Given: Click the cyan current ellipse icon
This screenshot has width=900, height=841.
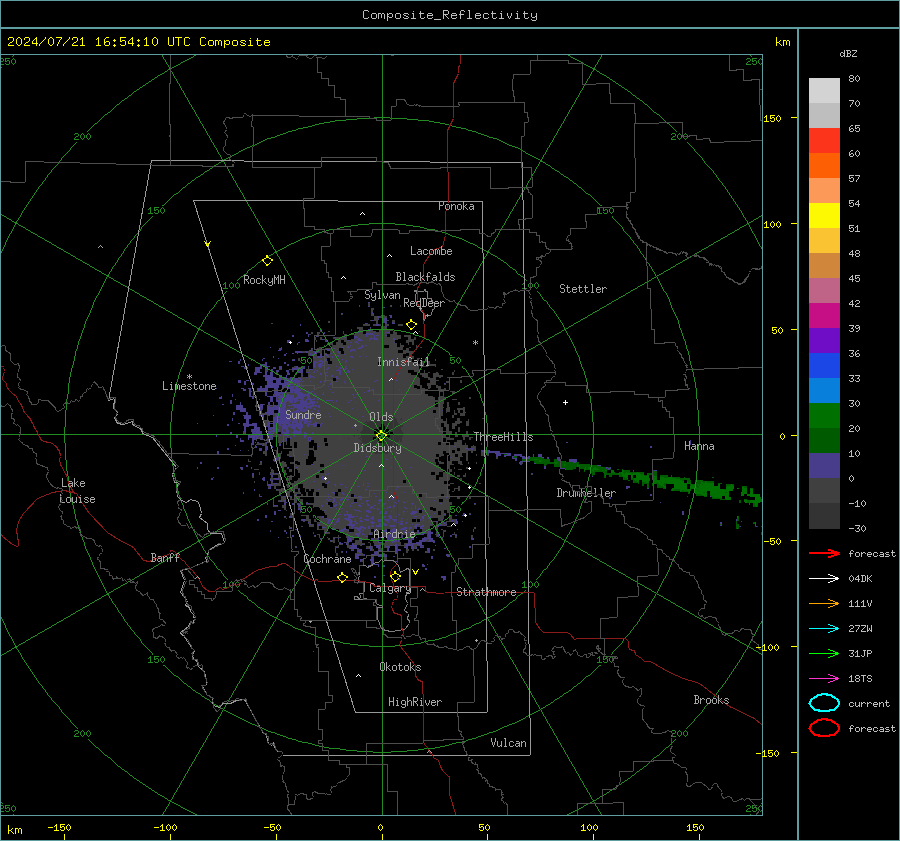Looking at the screenshot, I should [824, 703].
